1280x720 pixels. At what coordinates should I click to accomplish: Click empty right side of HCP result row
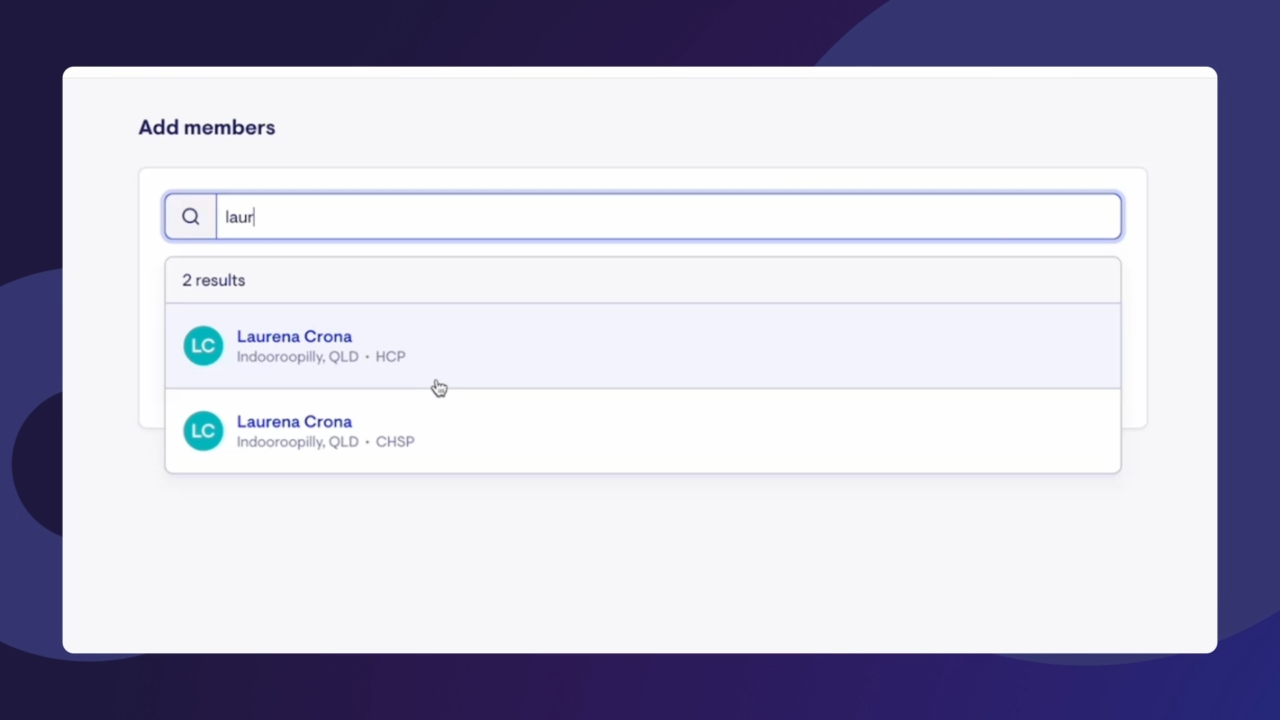[x=950, y=346]
